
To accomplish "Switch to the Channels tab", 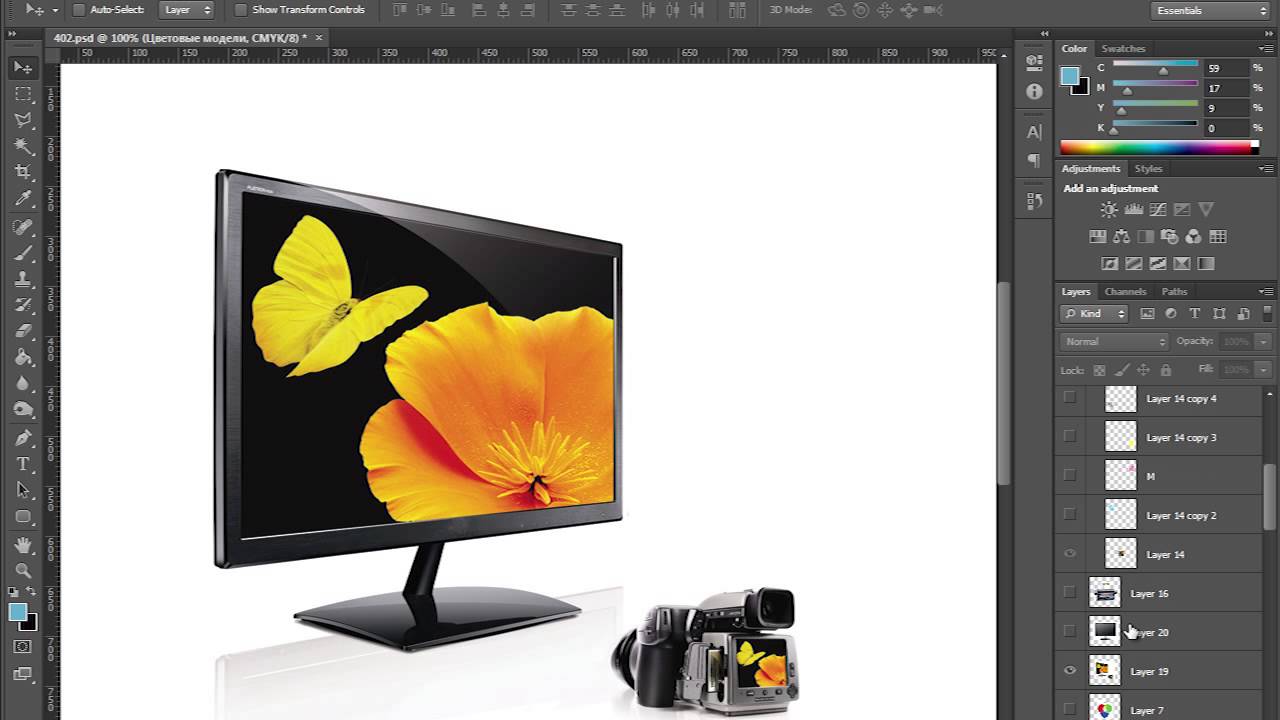I will coord(1125,291).
